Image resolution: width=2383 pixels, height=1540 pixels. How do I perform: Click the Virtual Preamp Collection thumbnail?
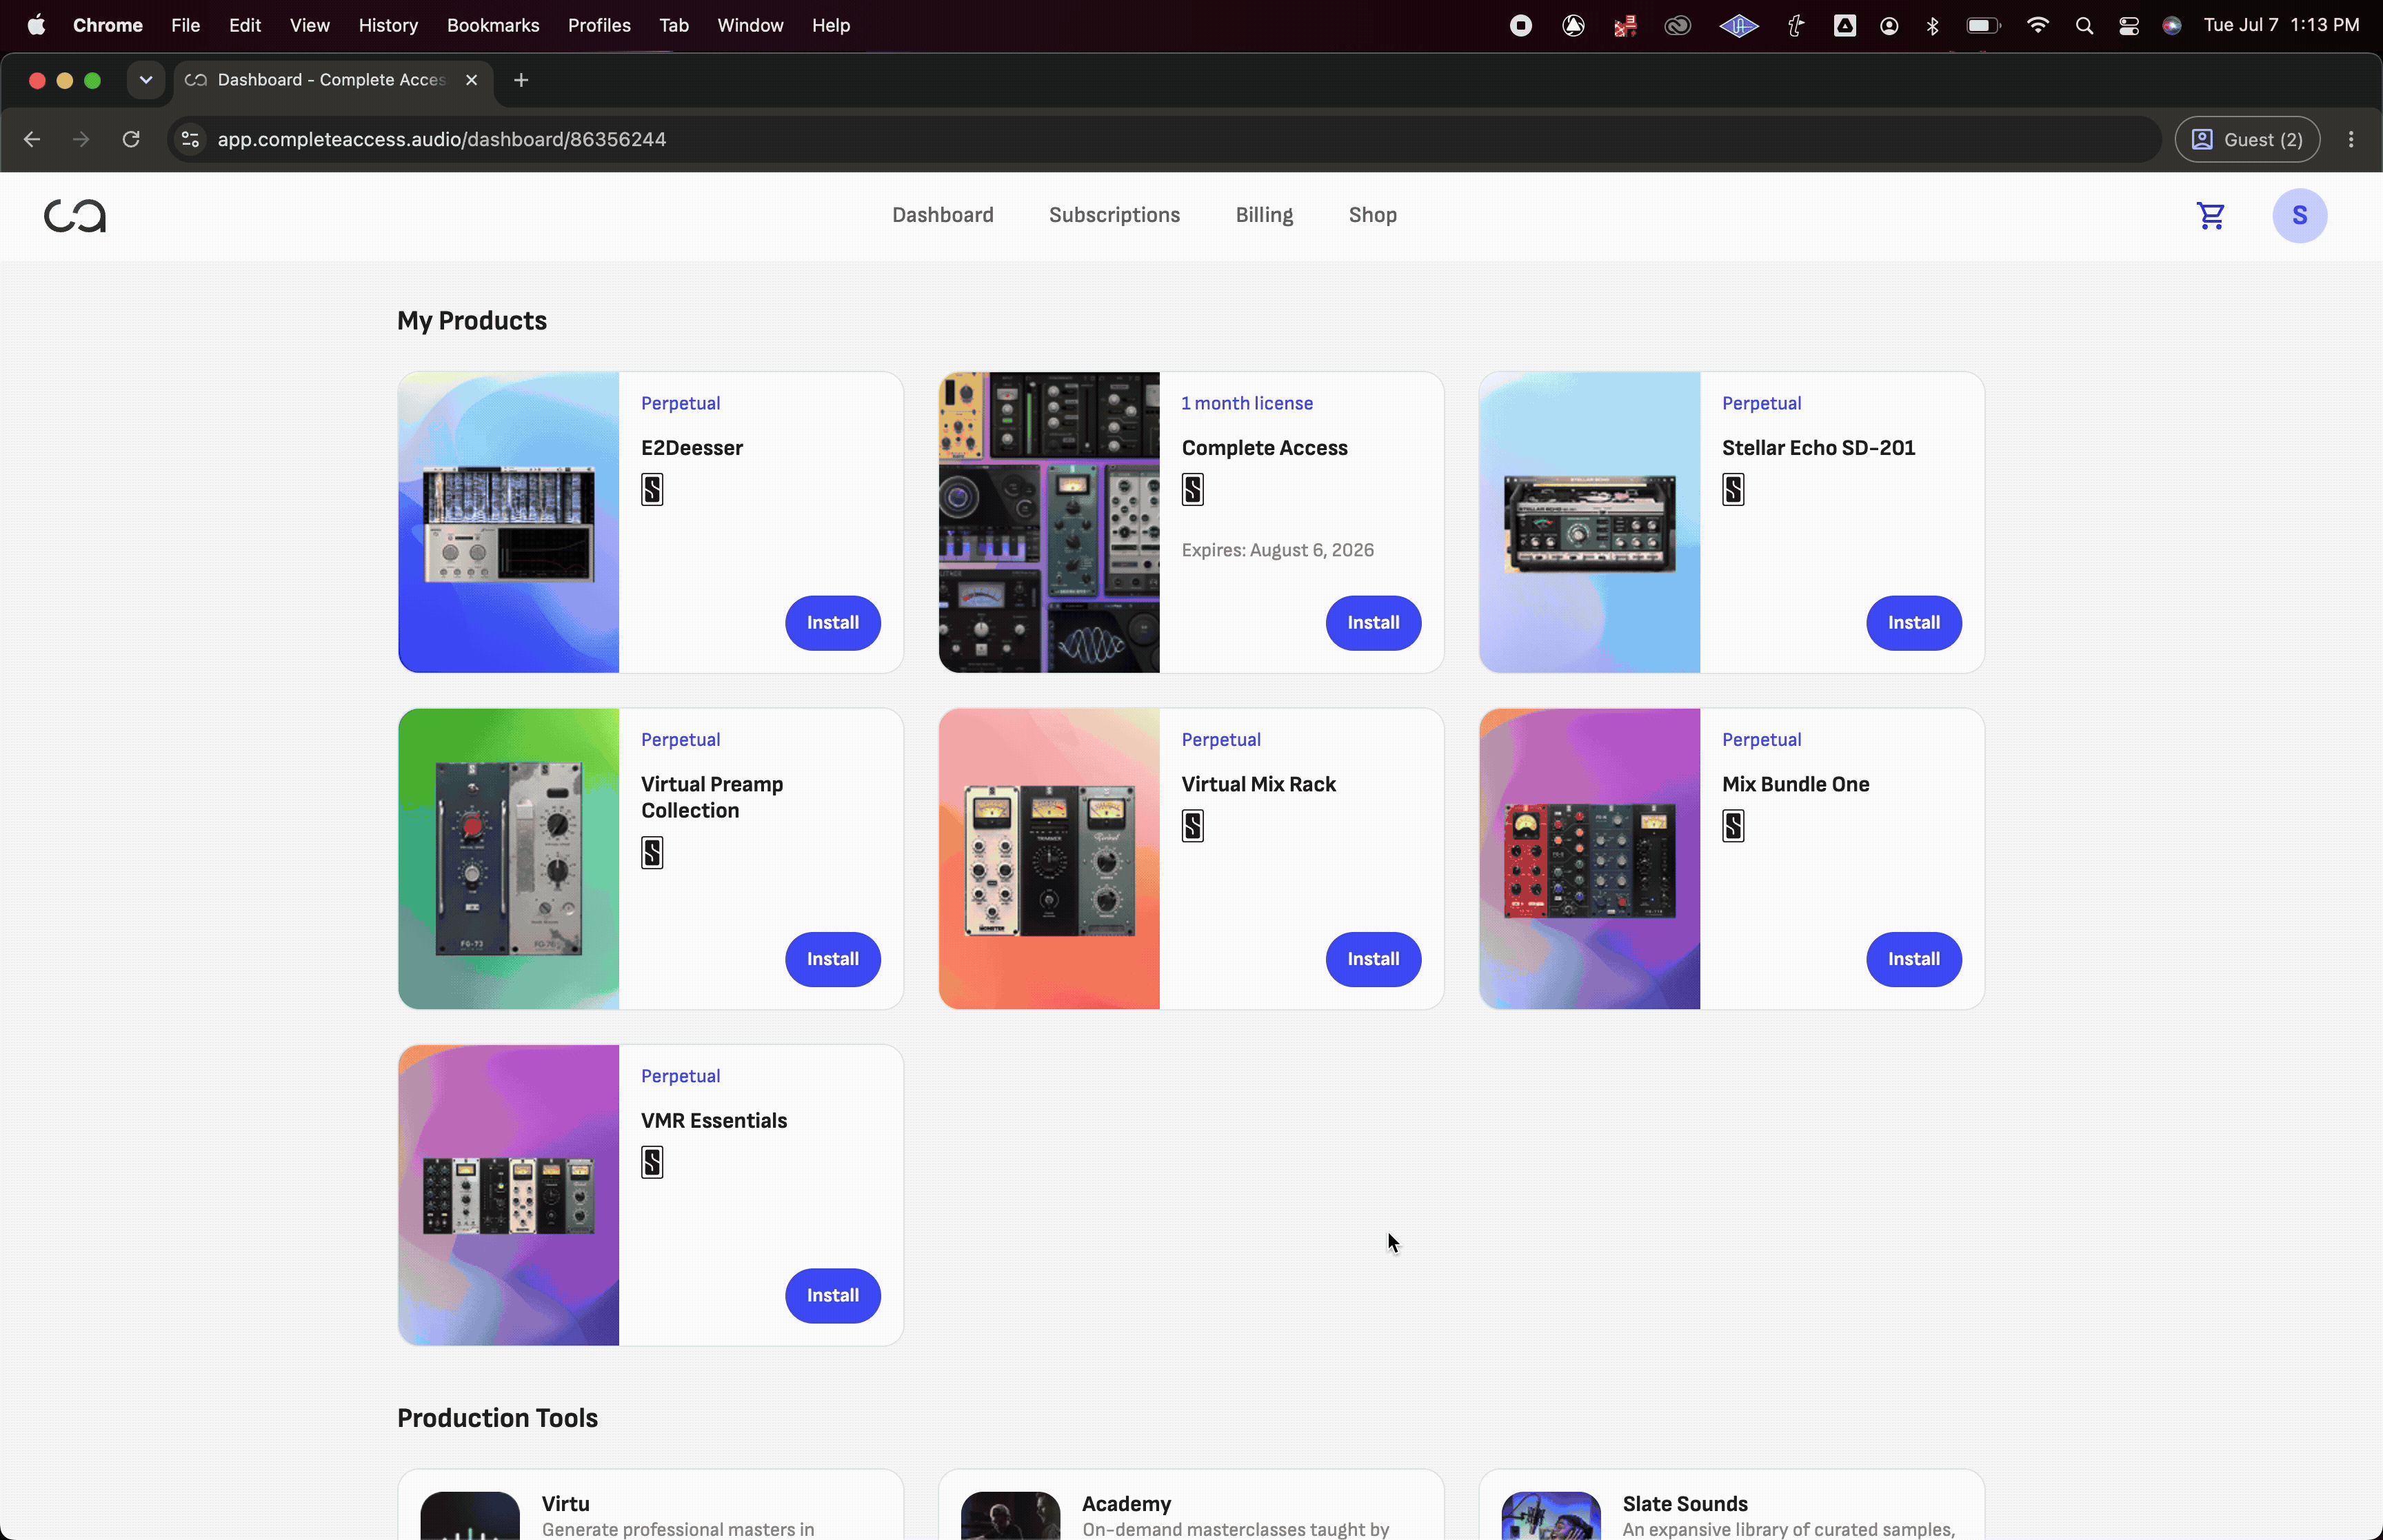click(509, 859)
